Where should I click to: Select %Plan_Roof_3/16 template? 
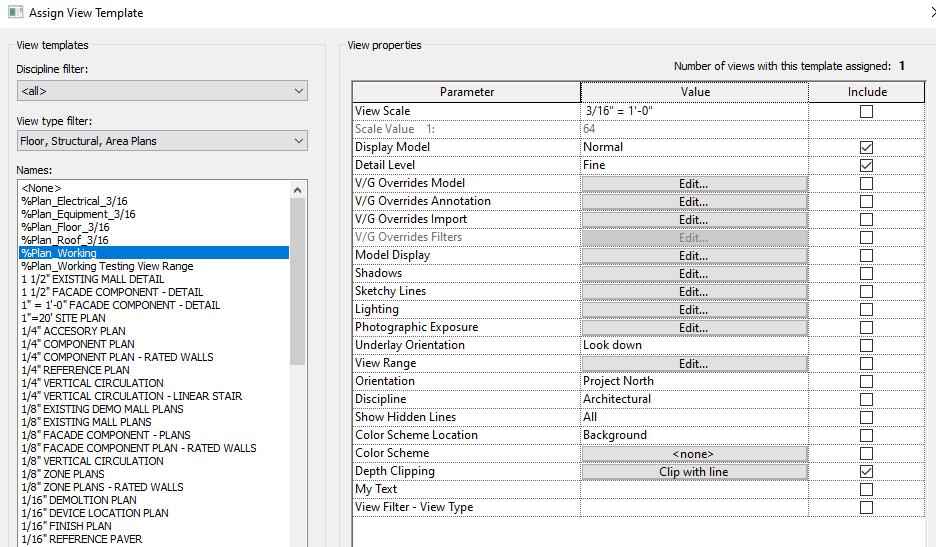pyautogui.click(x=64, y=240)
